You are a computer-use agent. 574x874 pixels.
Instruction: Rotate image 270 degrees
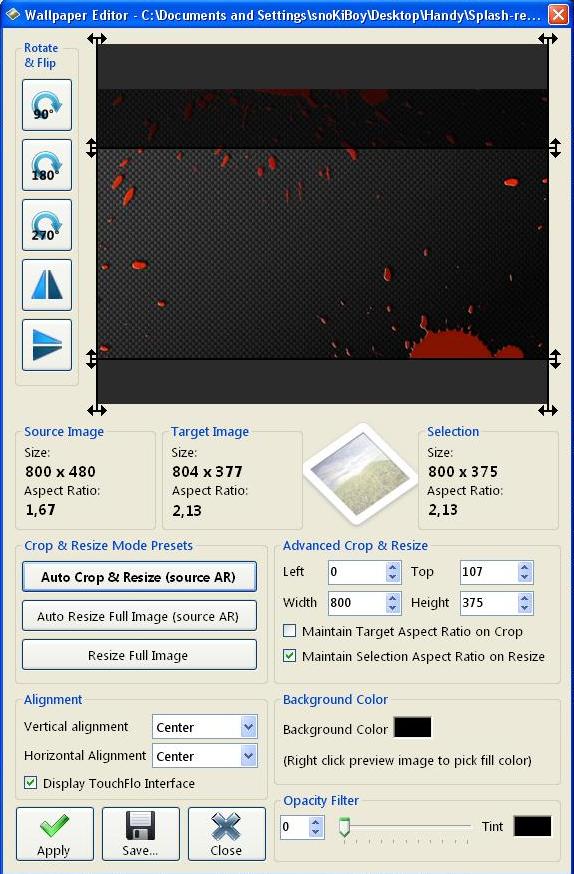(x=47, y=225)
